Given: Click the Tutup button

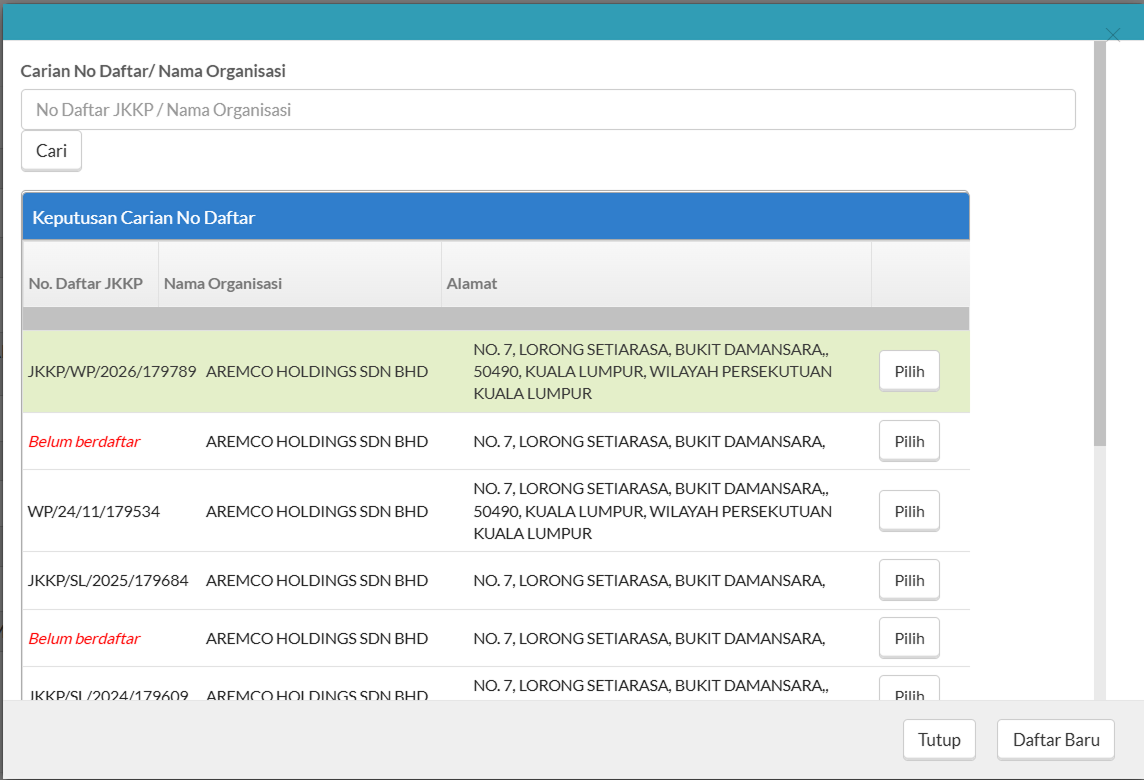Looking at the screenshot, I should coord(939,740).
